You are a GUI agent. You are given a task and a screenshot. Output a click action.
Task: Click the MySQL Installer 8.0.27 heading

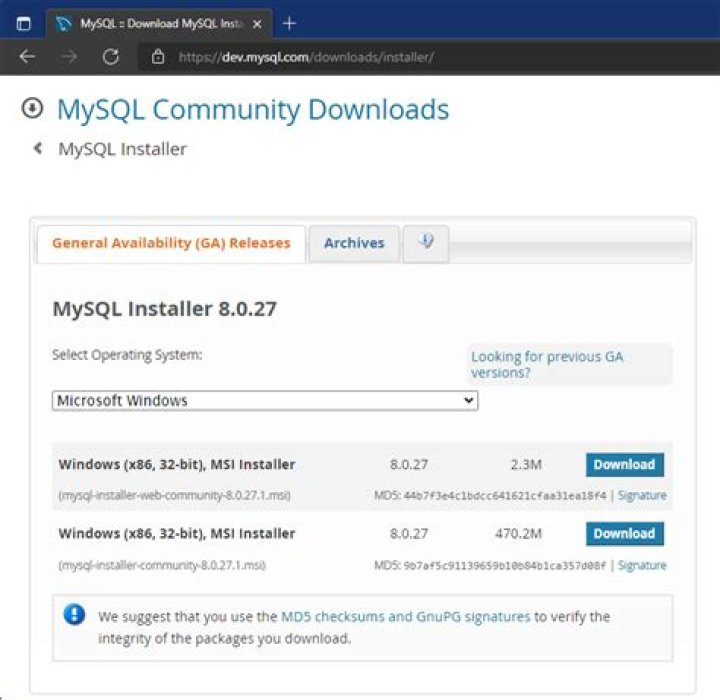pos(164,309)
